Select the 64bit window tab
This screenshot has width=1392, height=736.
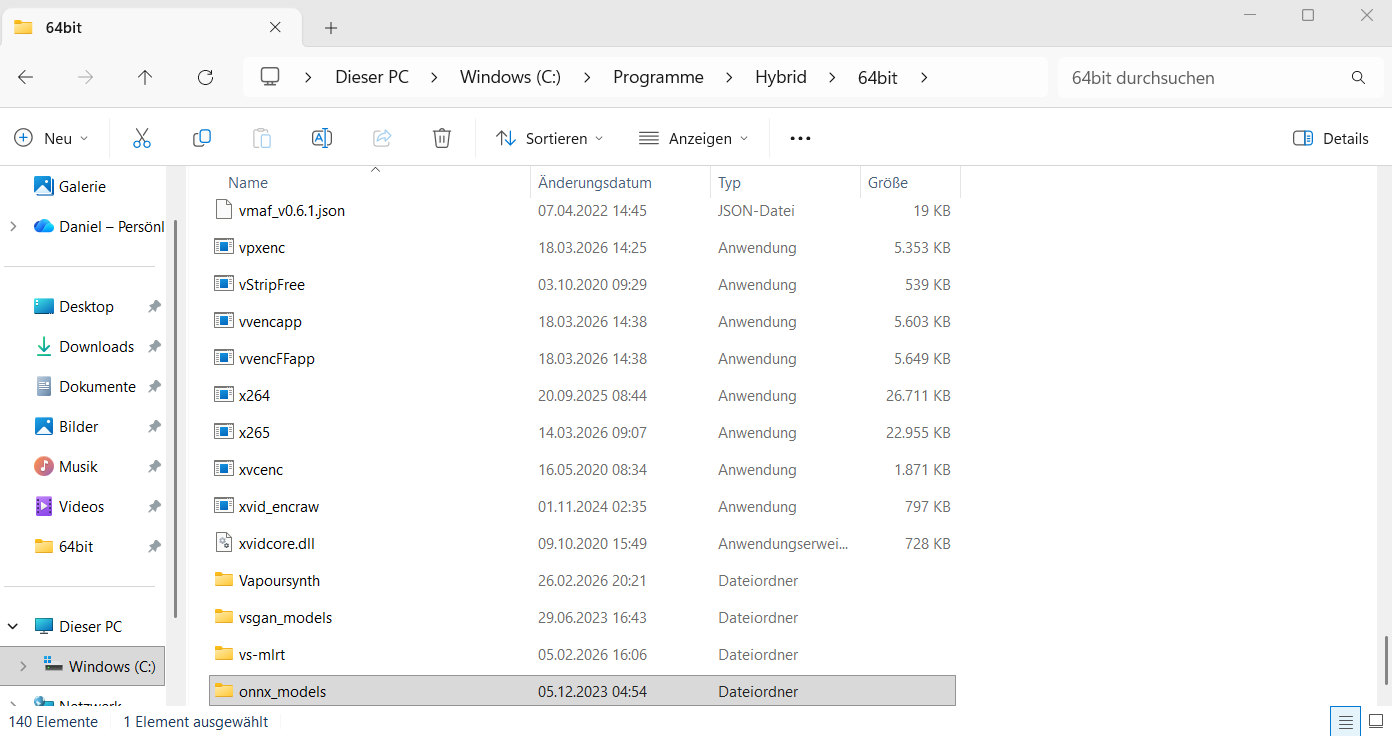tap(150, 27)
